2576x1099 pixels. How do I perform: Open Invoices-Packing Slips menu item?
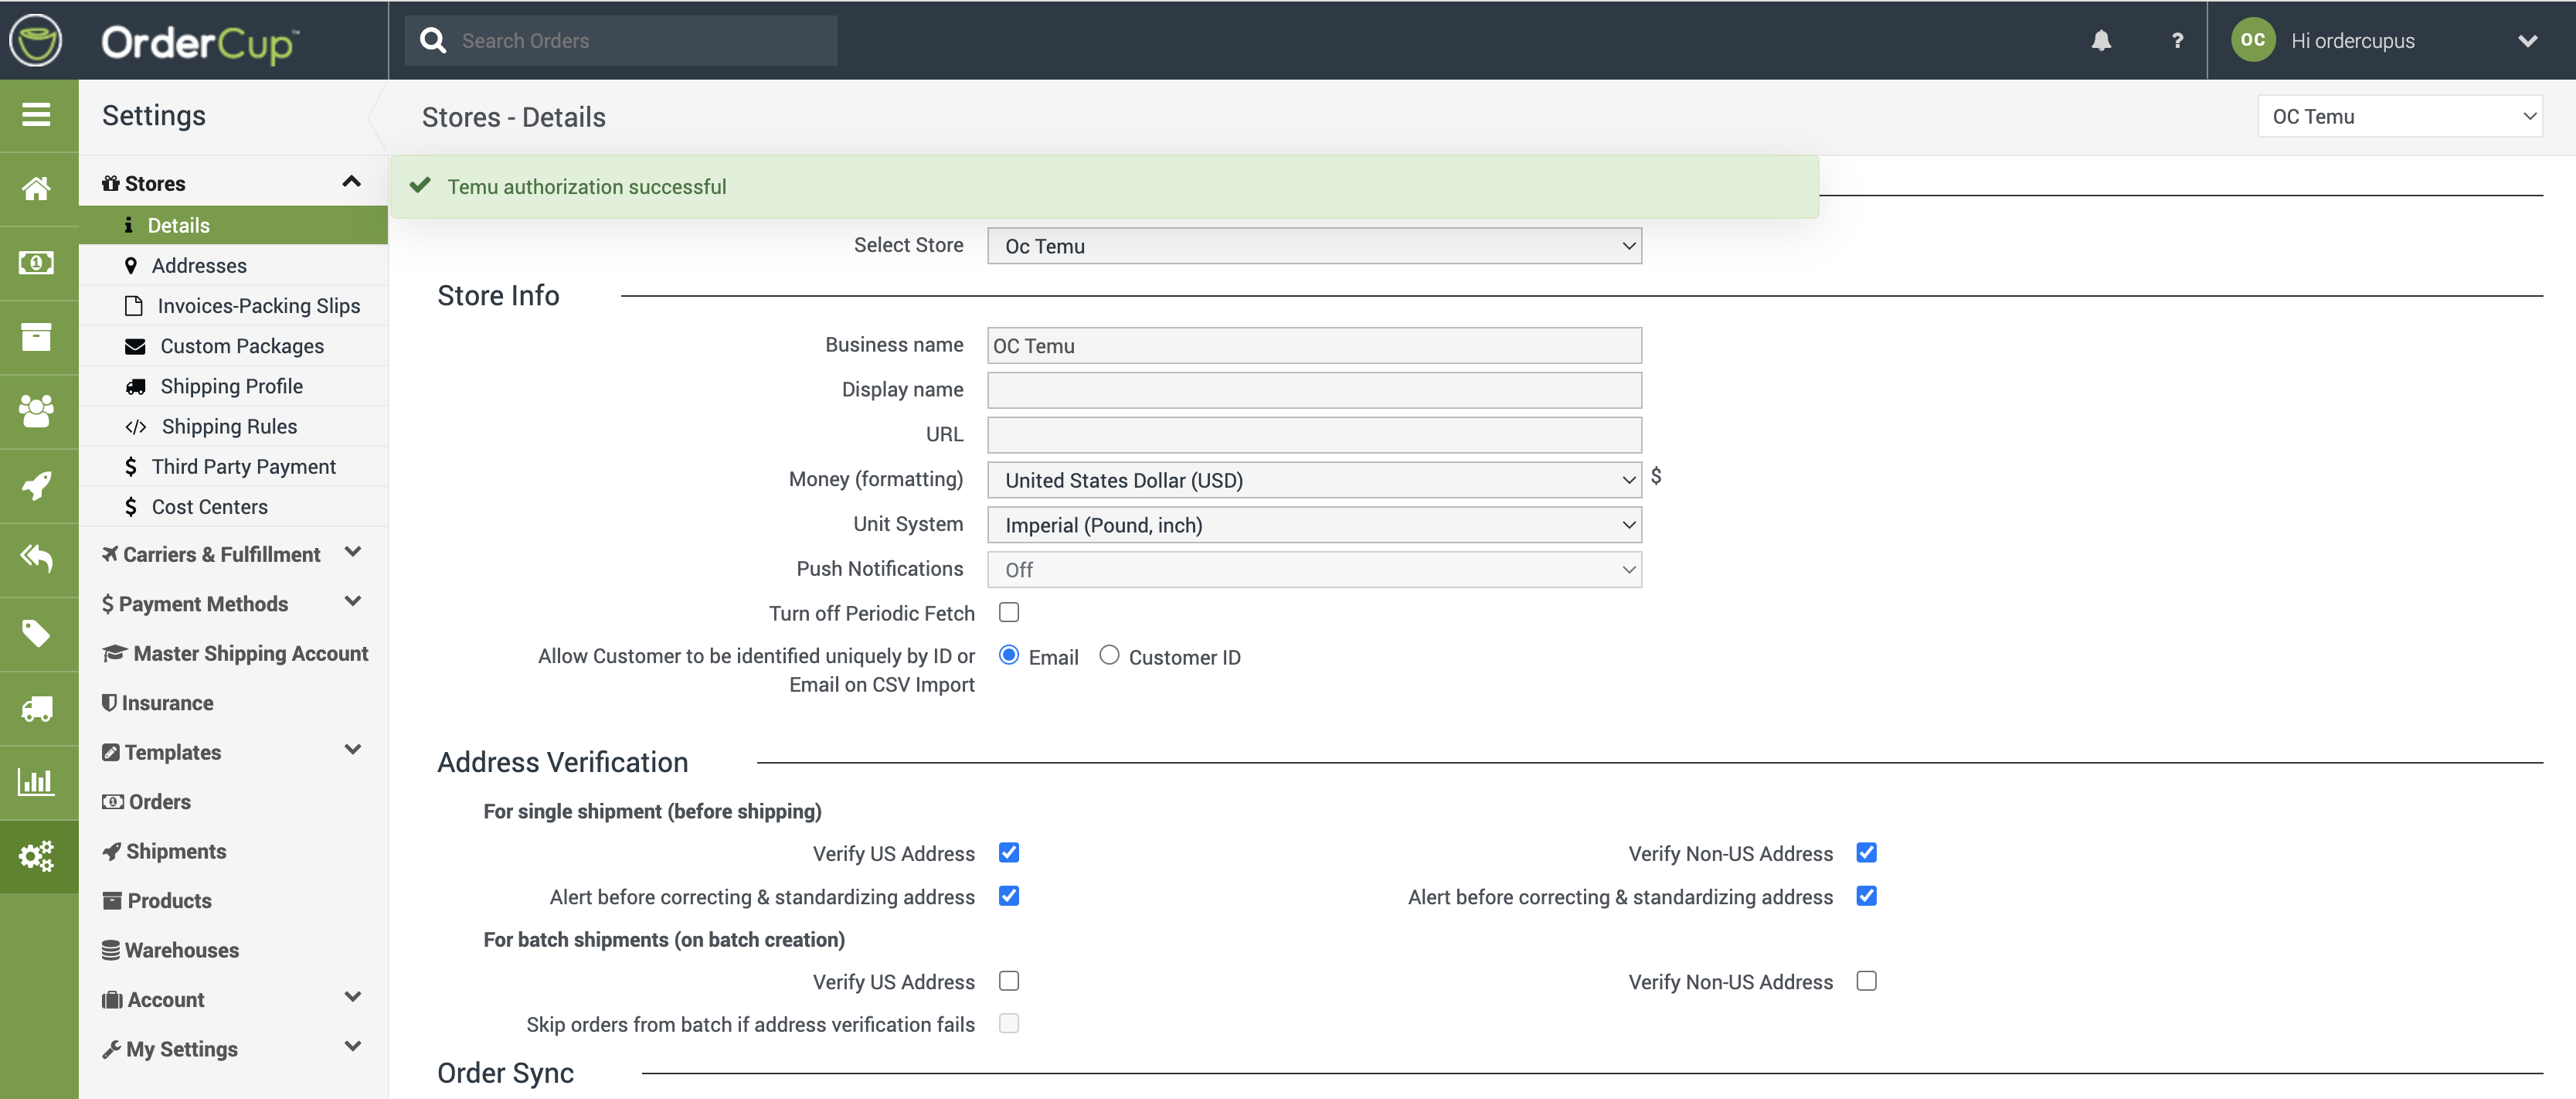pos(258,306)
